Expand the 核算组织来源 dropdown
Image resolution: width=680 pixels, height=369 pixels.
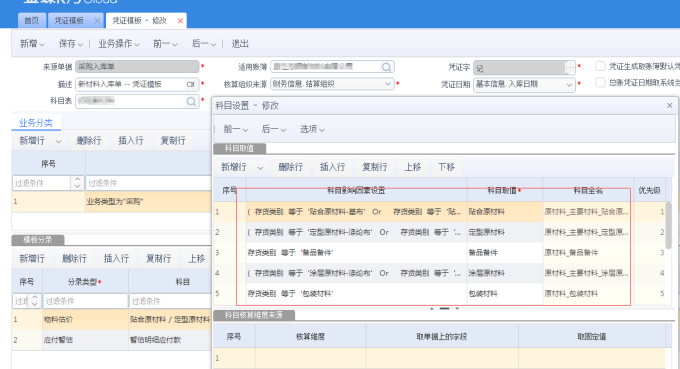tap(388, 84)
